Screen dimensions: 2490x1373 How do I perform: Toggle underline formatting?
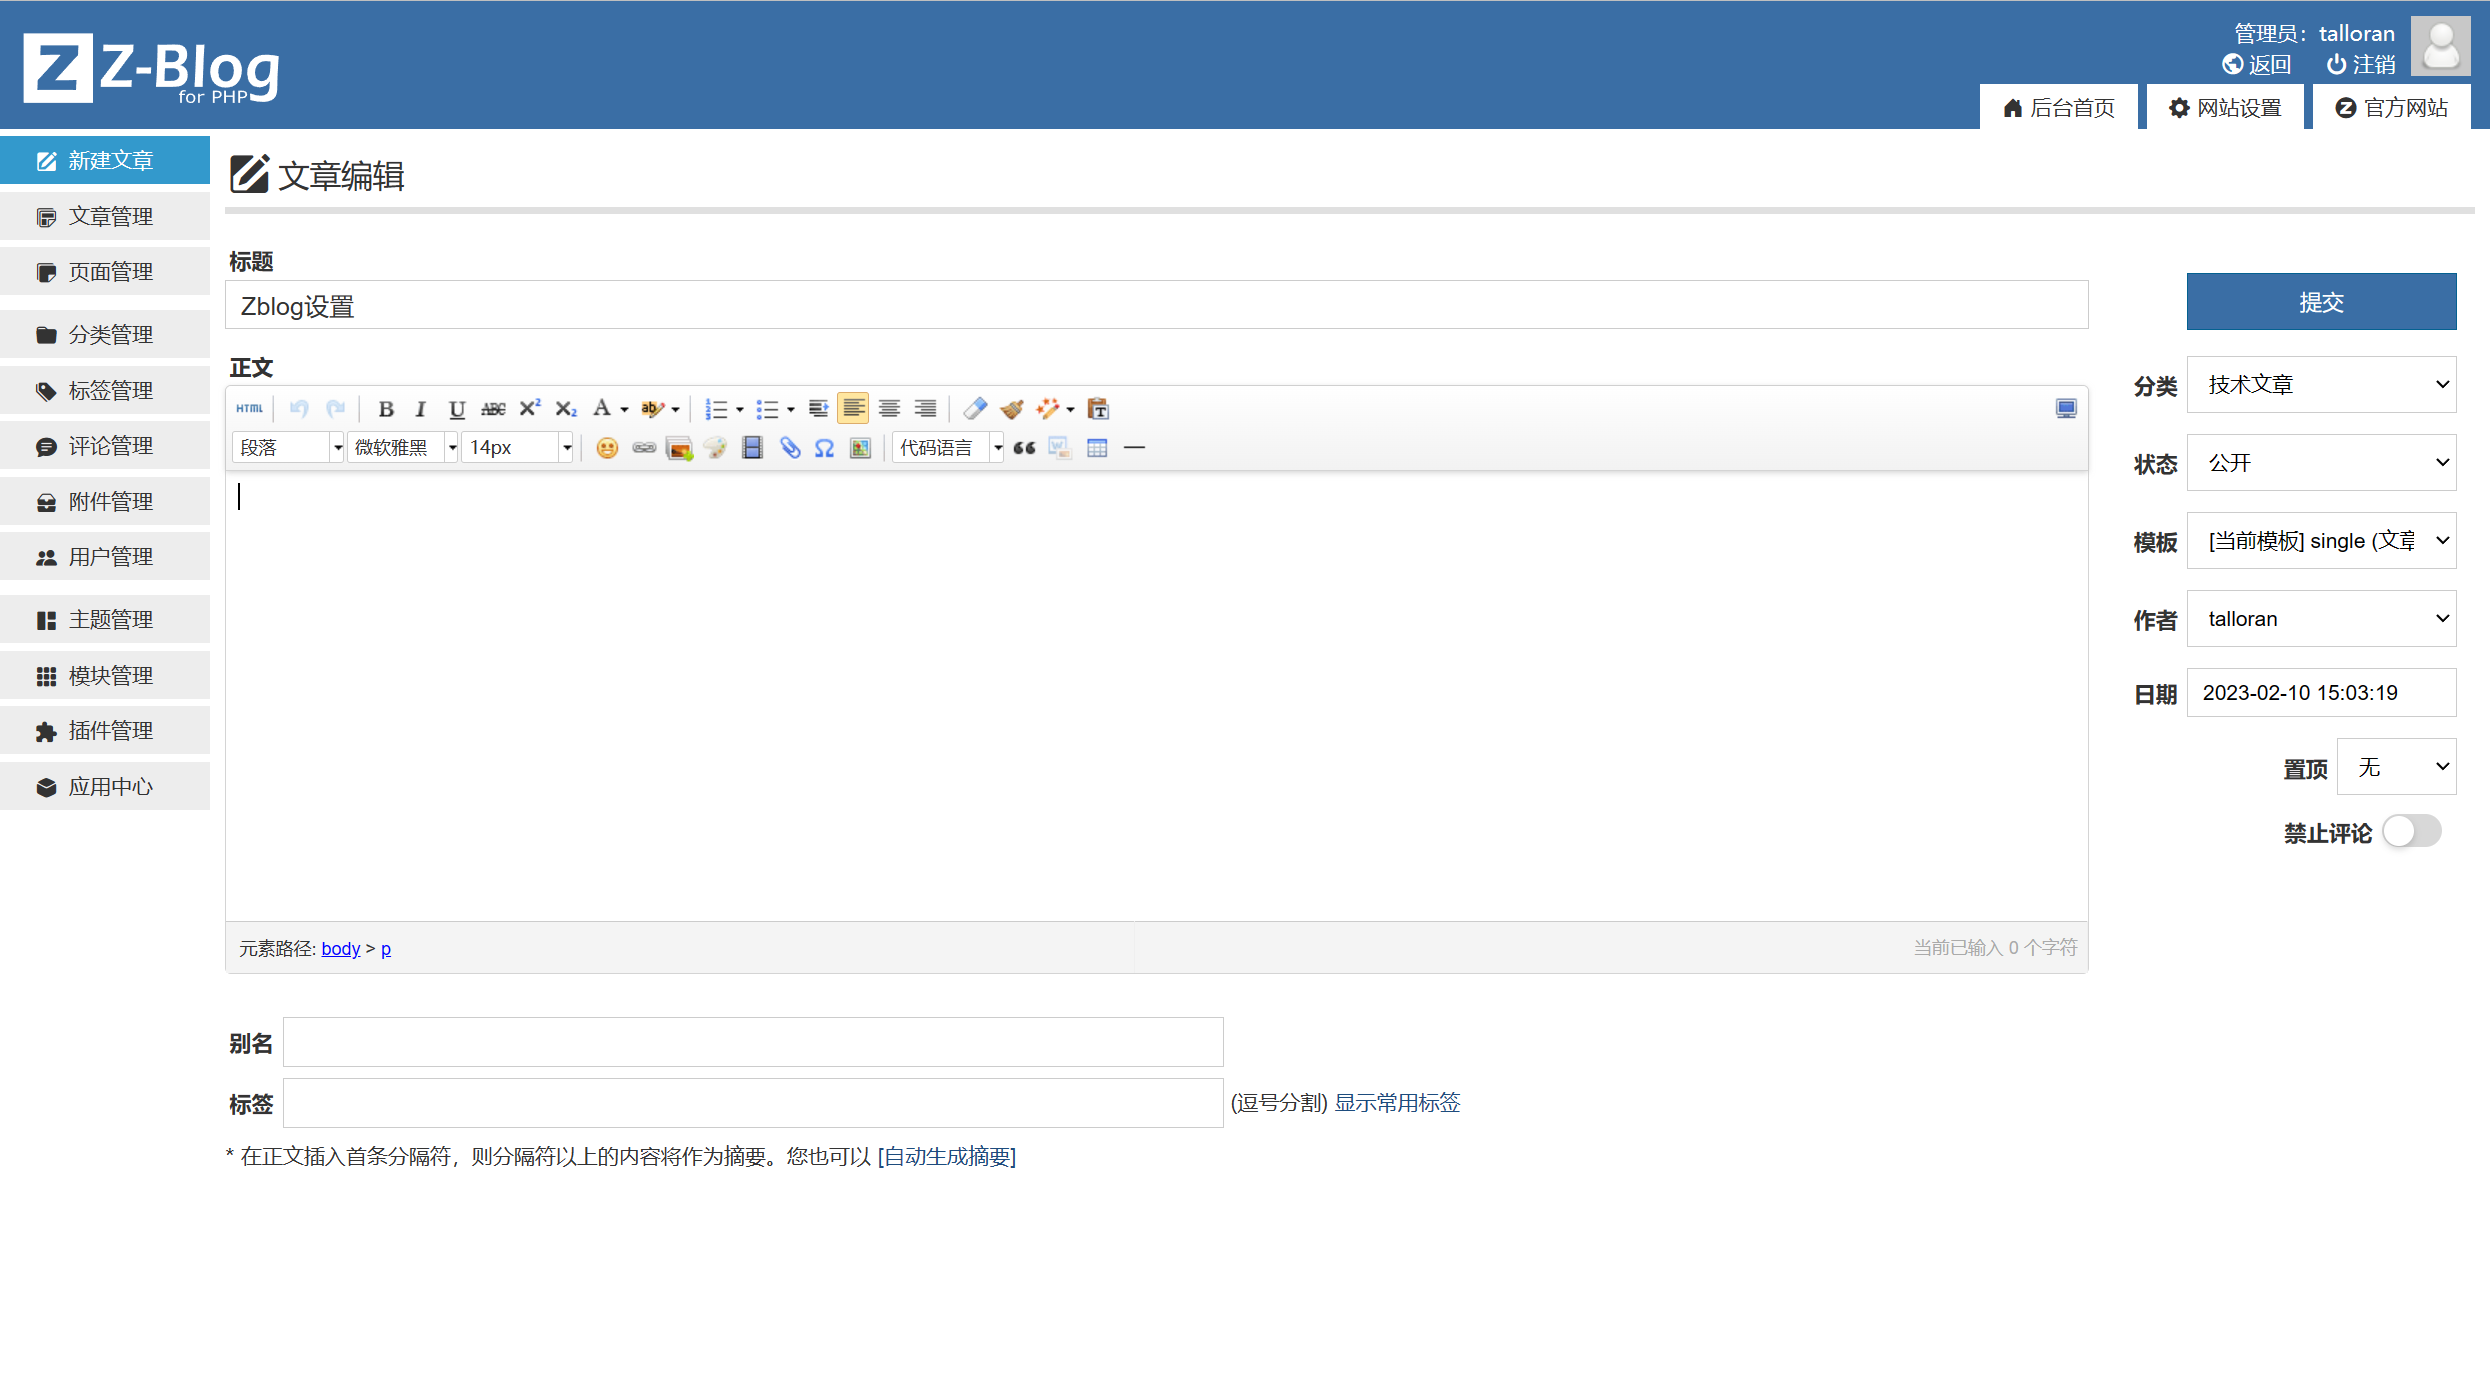coord(457,409)
